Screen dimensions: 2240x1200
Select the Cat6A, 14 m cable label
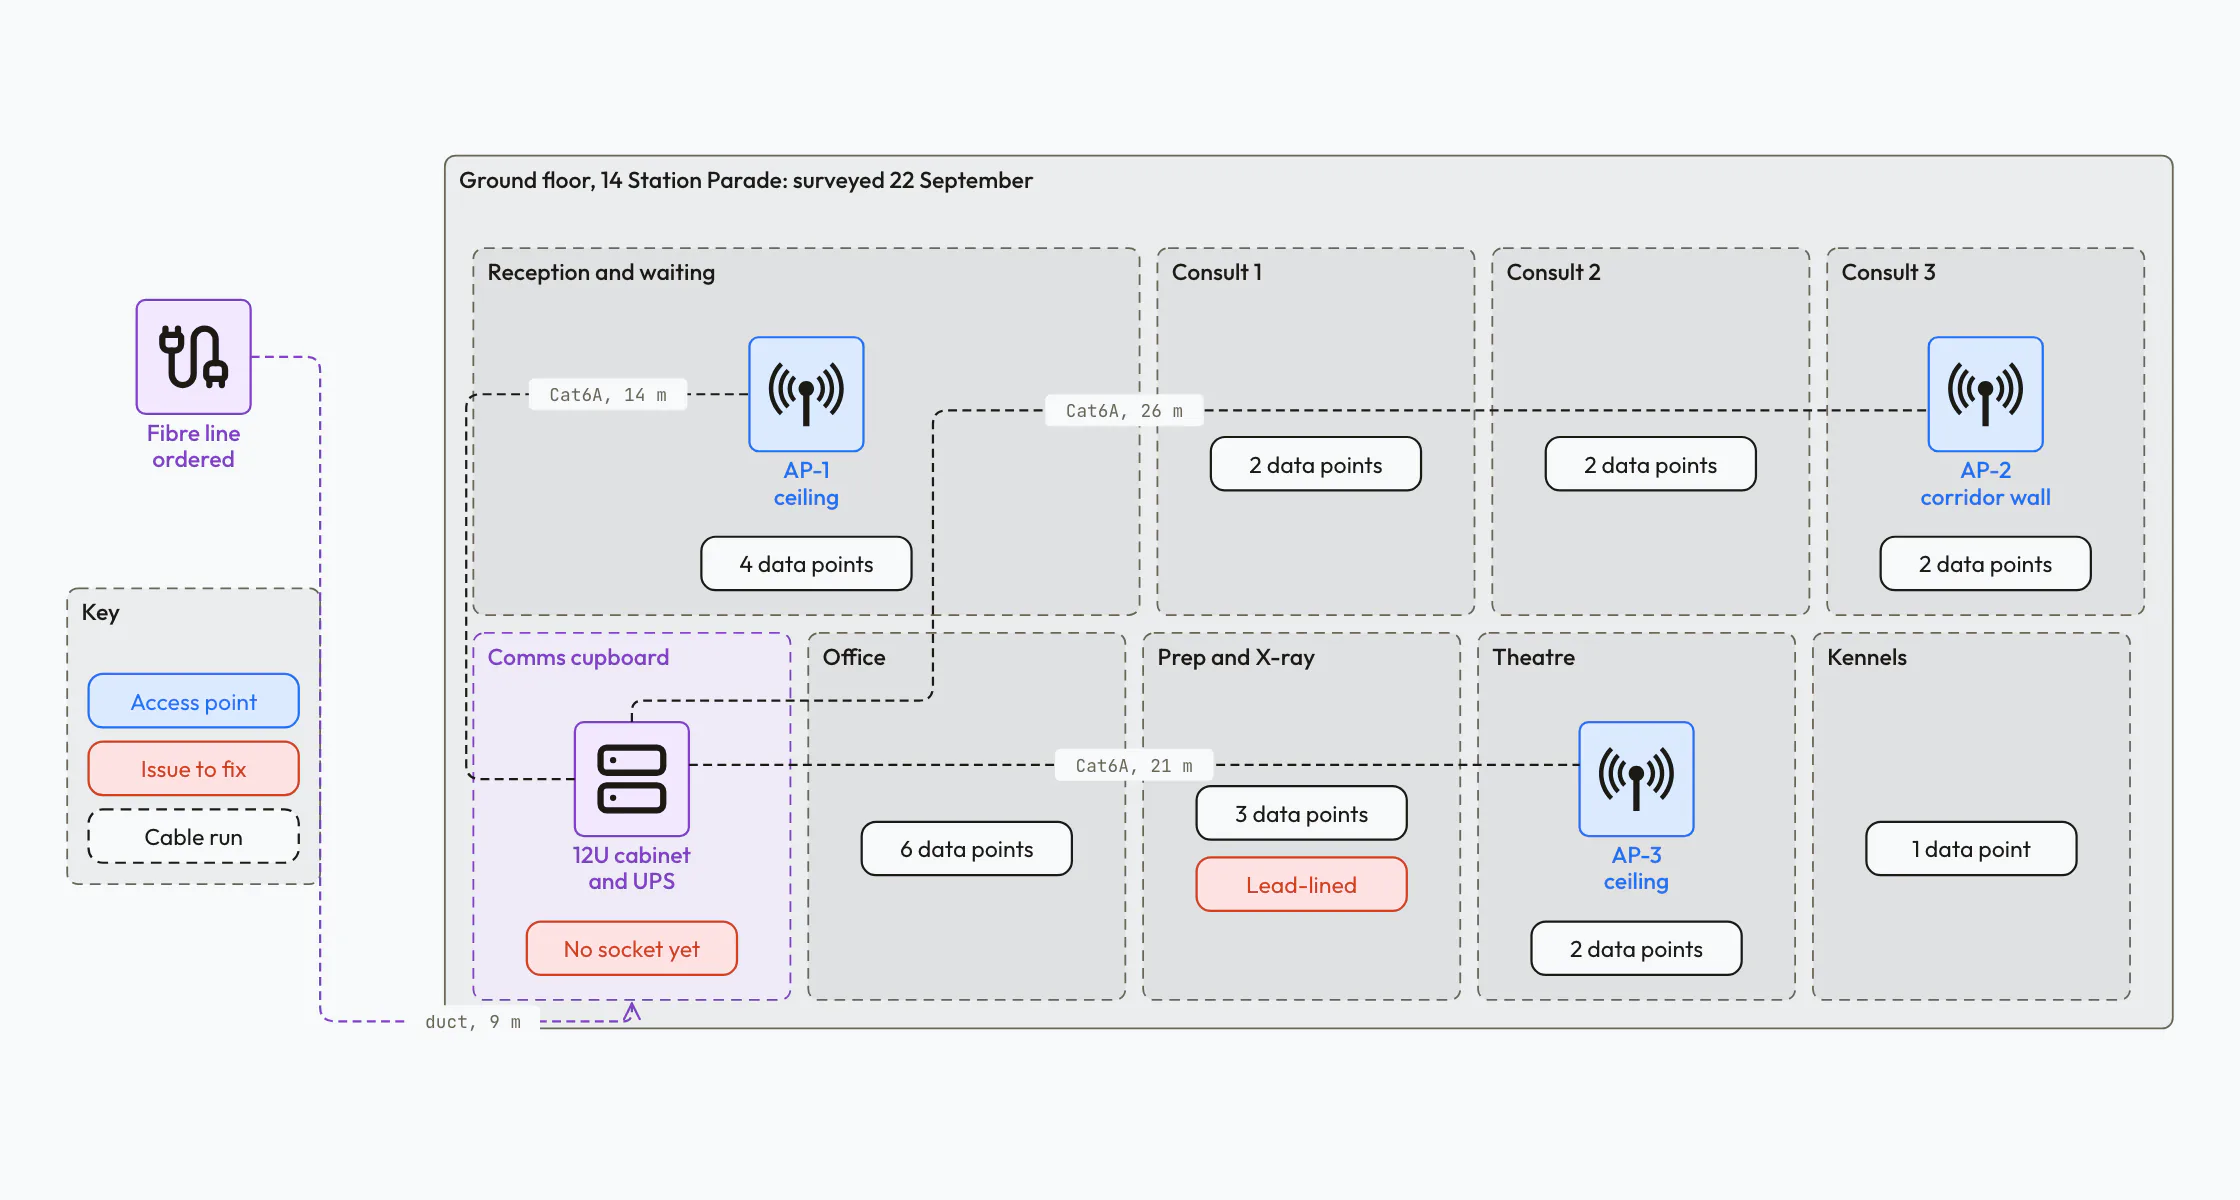click(608, 394)
